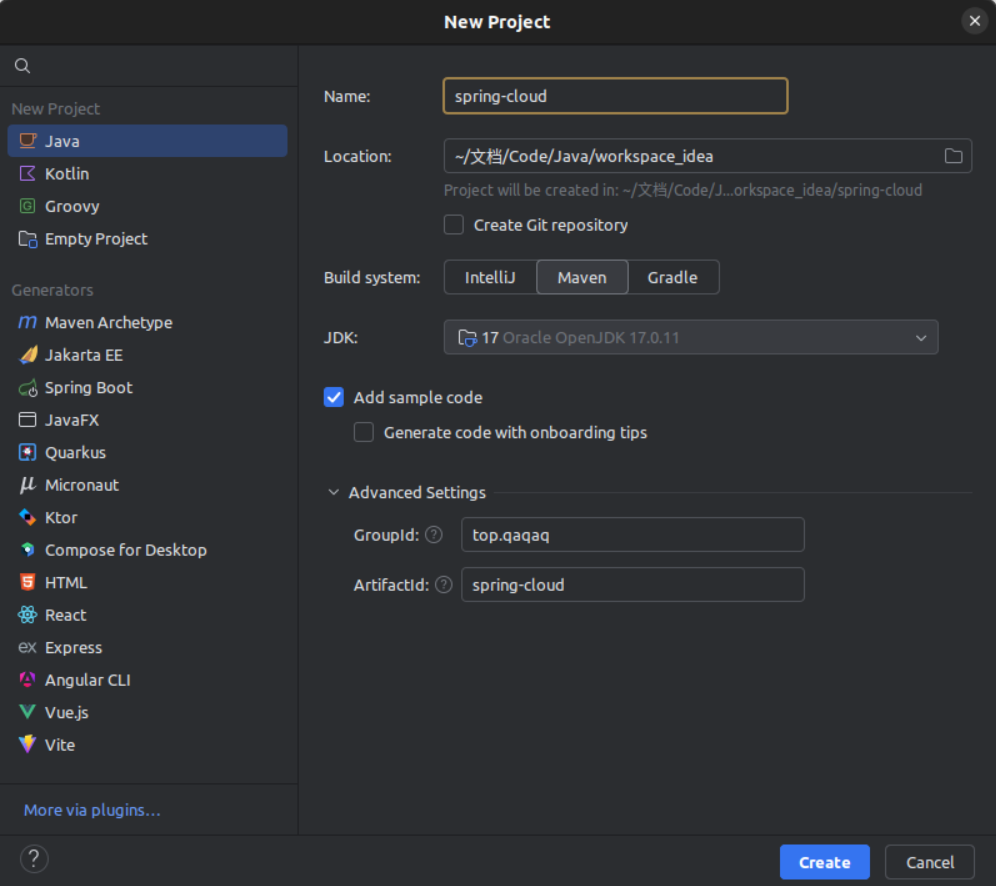
Task: Choose HTML generator
Action: [147, 582]
